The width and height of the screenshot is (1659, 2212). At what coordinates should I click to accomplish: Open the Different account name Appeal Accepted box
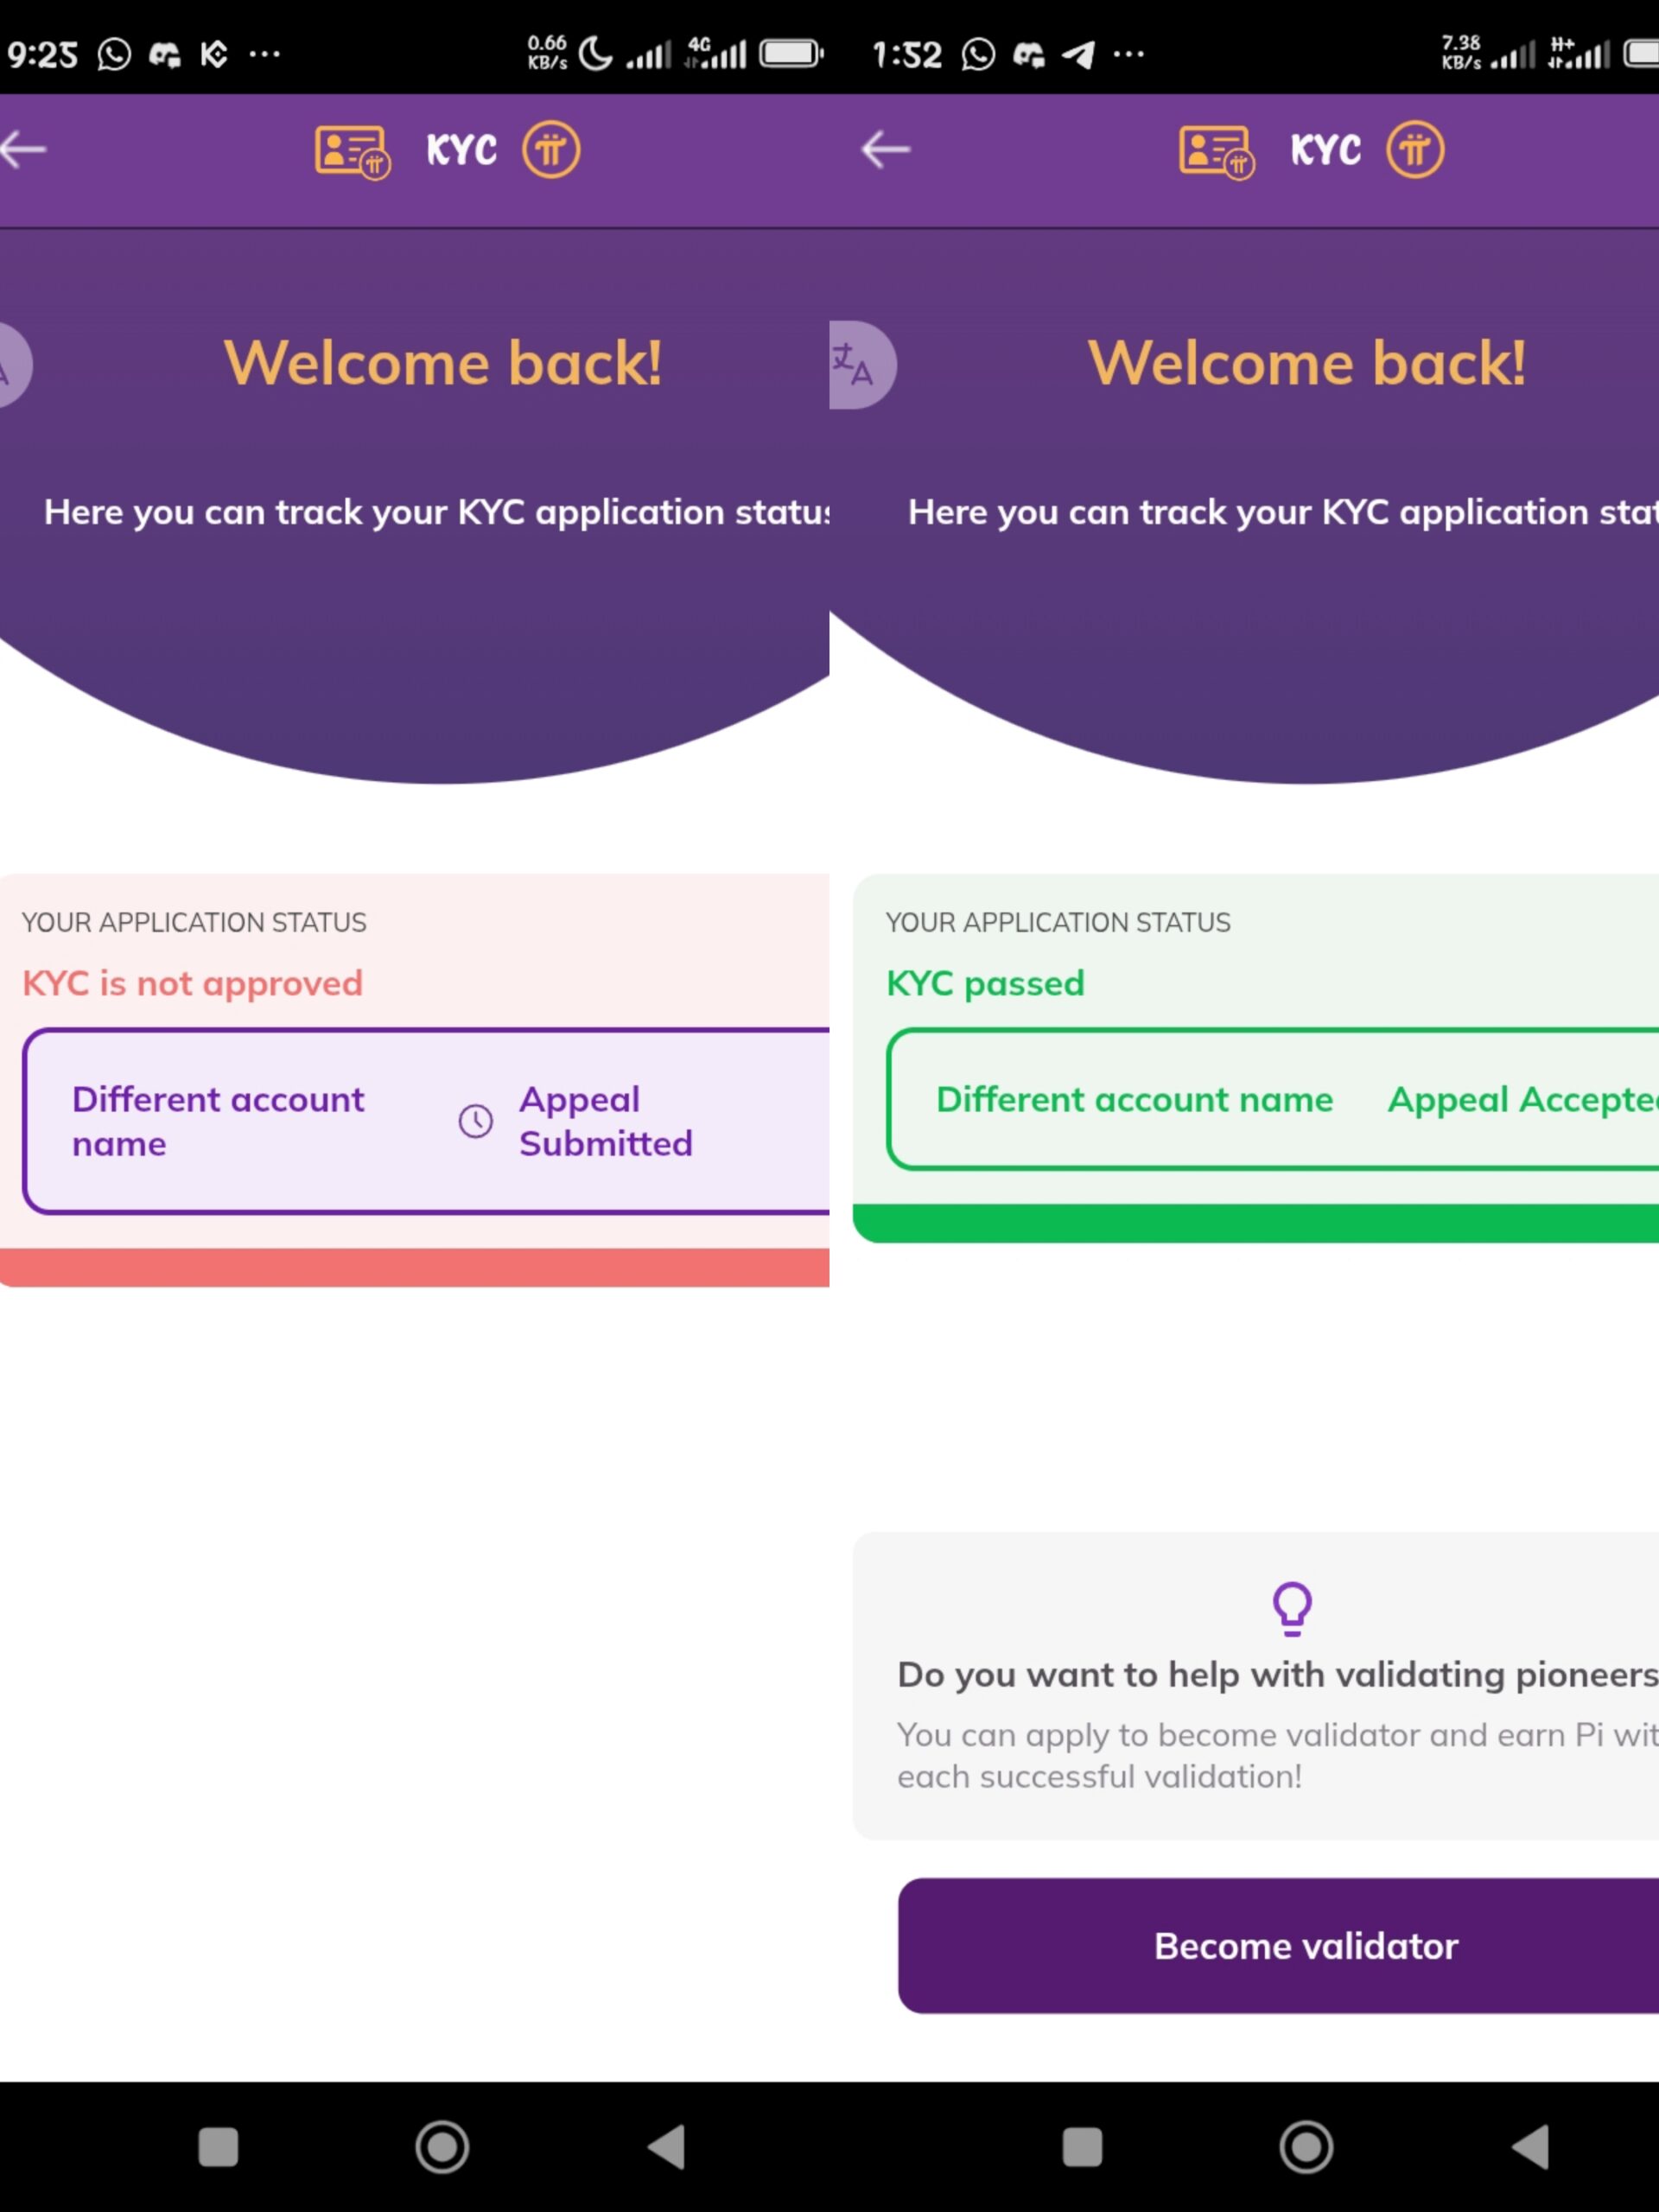pyautogui.click(x=1273, y=1099)
